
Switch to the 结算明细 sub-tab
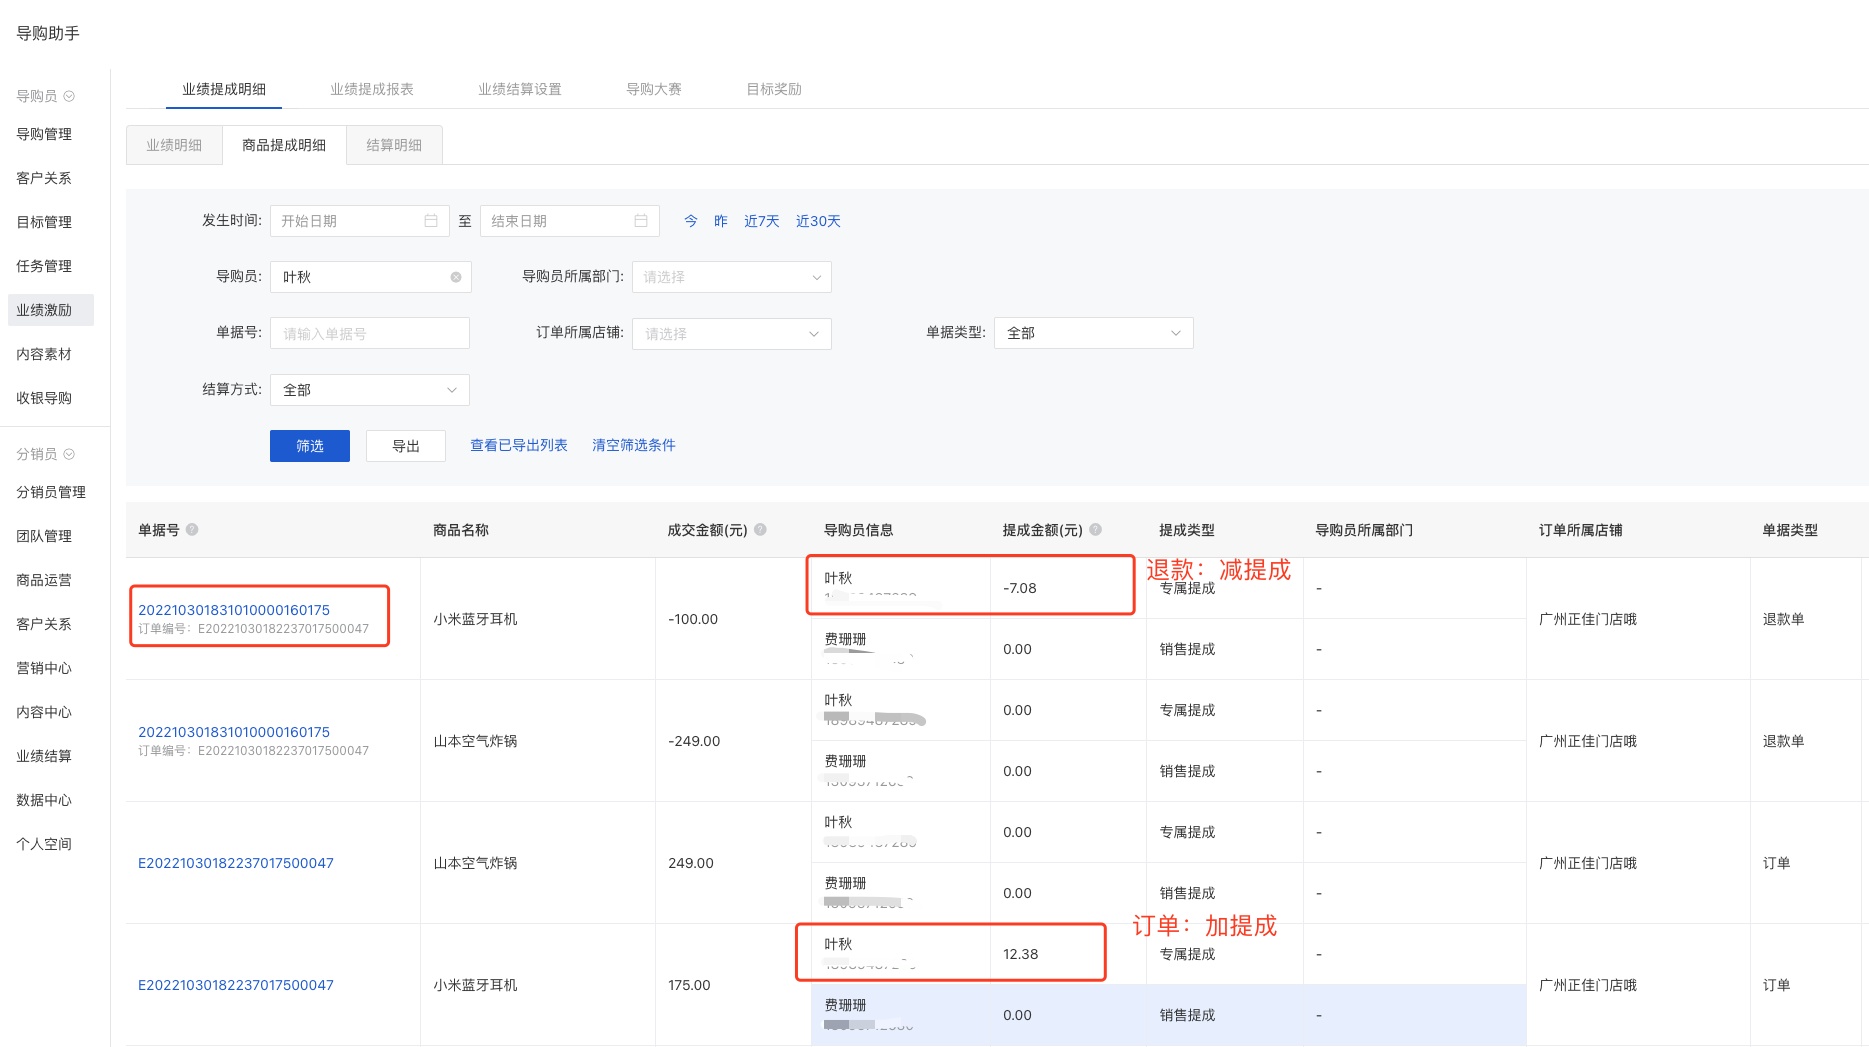click(394, 145)
